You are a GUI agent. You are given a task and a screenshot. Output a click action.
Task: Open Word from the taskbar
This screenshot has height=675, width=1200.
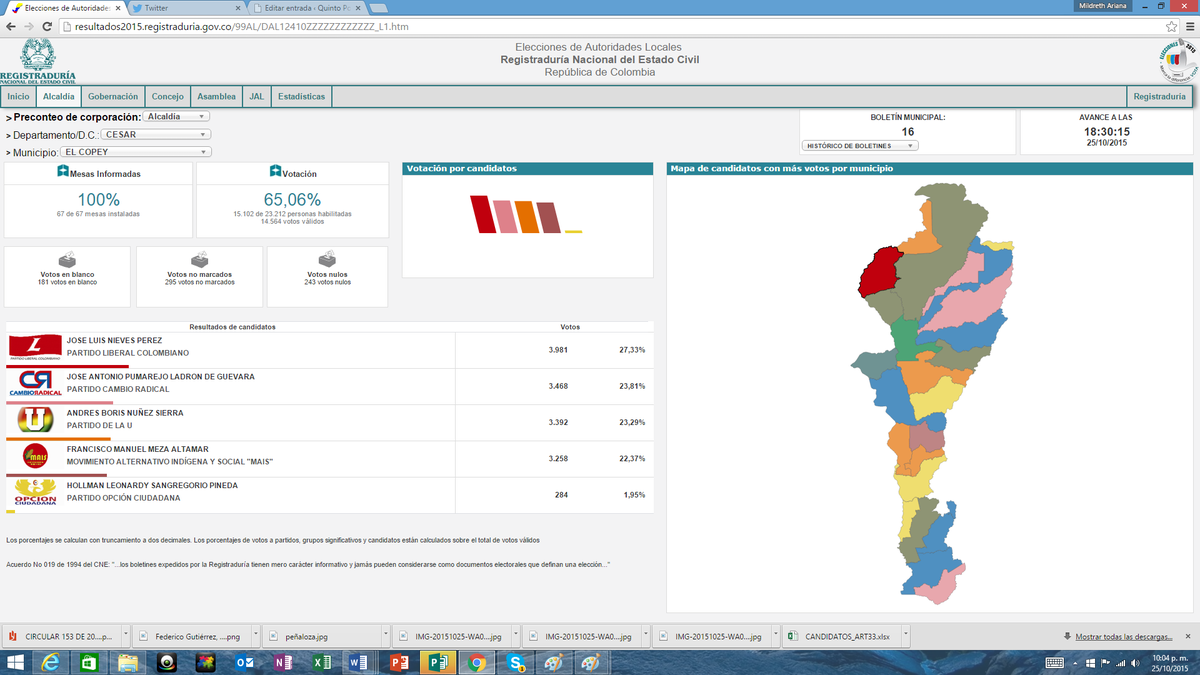(360, 663)
